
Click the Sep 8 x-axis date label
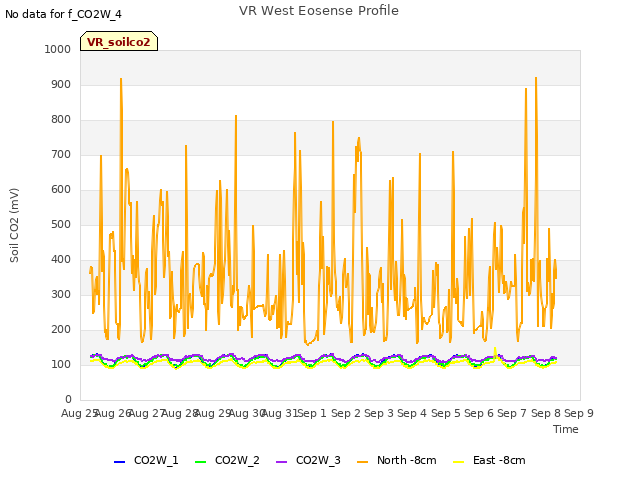click(546, 413)
